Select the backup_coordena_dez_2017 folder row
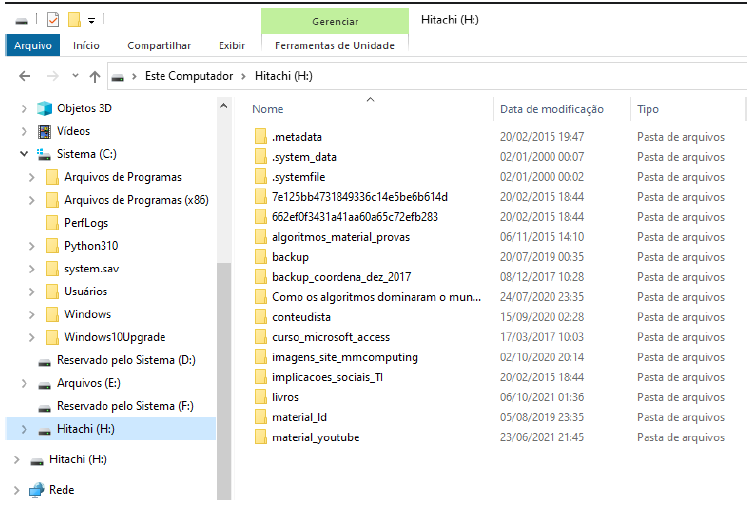The height and width of the screenshot is (506, 752). tap(341, 277)
